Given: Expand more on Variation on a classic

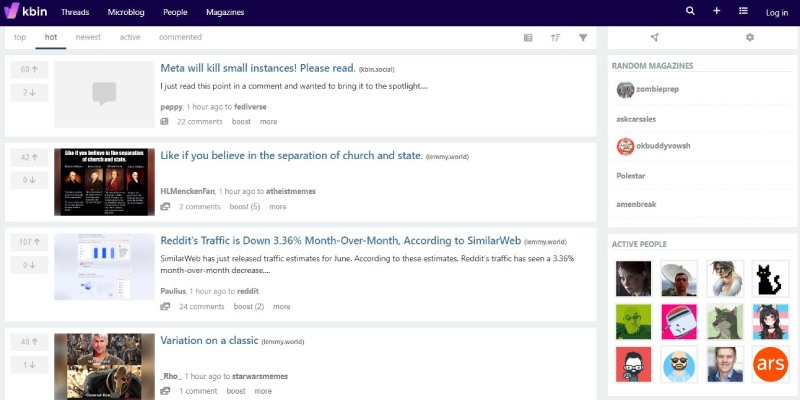Looking at the screenshot, I should [x=263, y=391].
